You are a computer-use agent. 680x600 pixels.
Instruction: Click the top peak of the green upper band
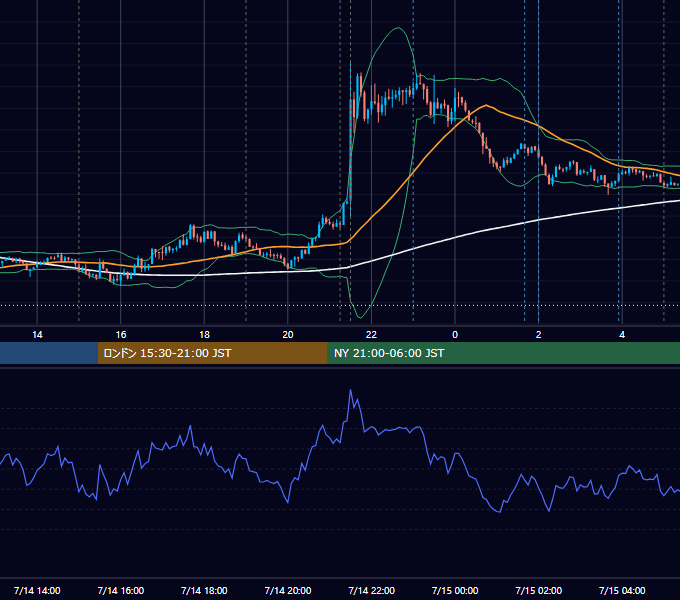tap(398, 28)
